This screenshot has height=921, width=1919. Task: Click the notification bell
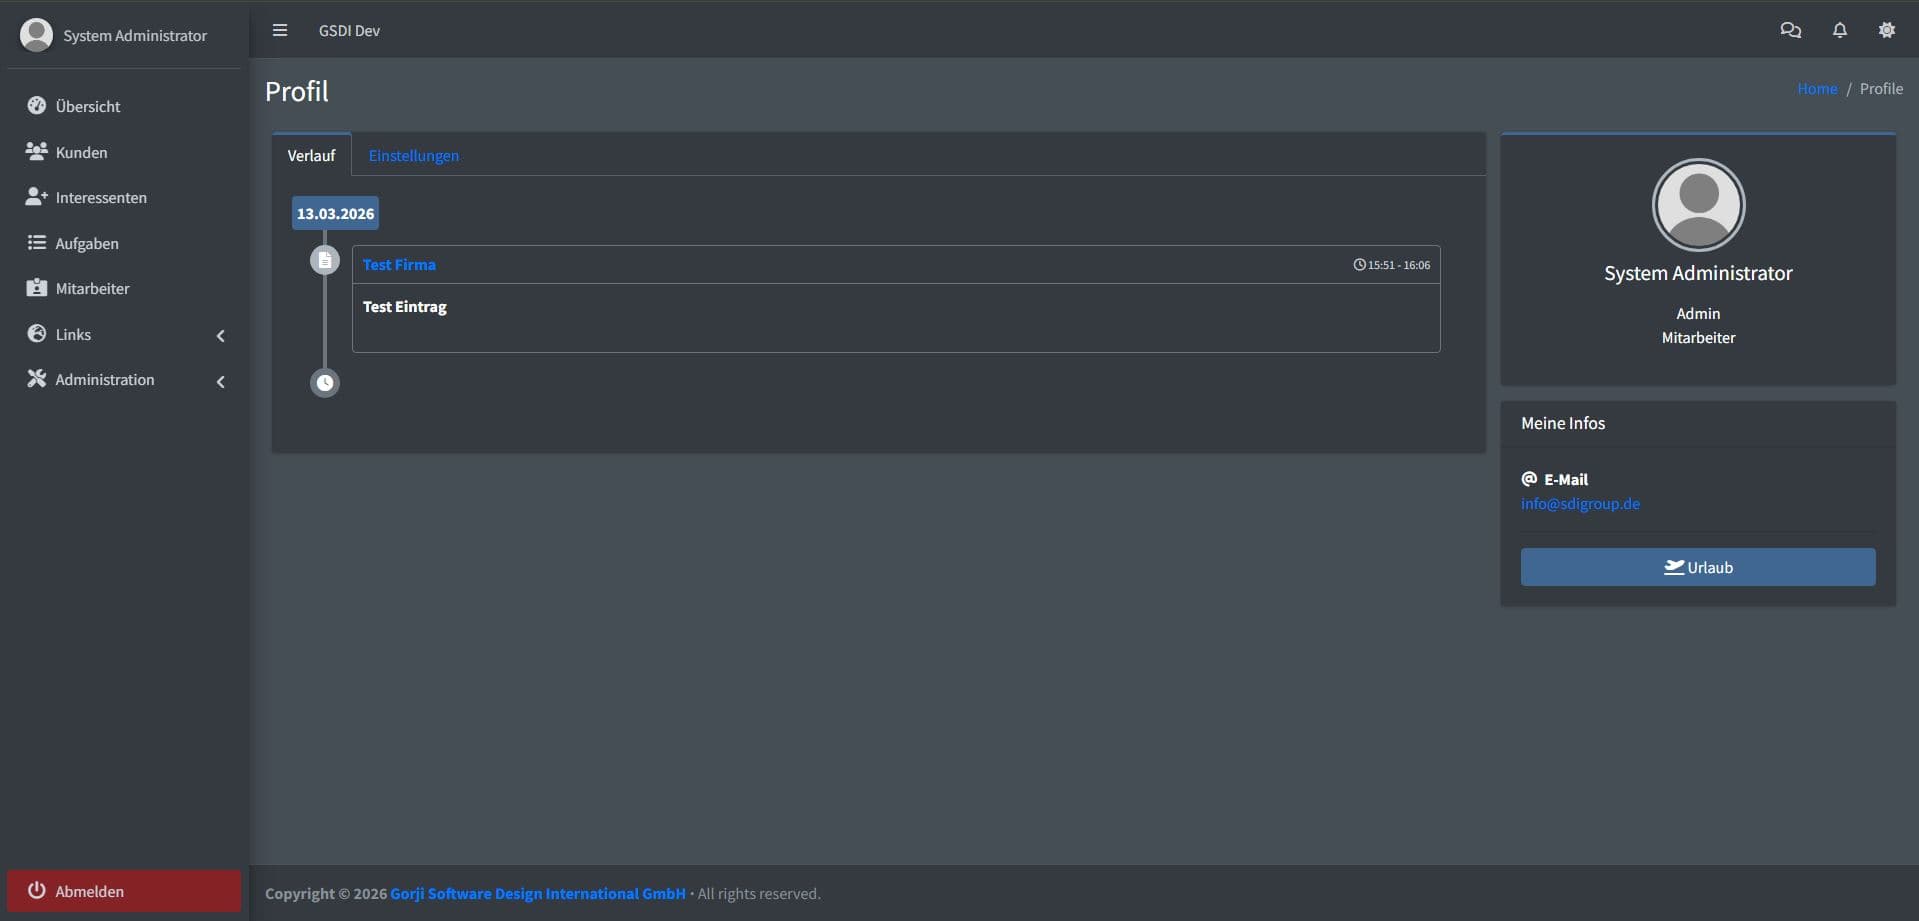coord(1840,30)
